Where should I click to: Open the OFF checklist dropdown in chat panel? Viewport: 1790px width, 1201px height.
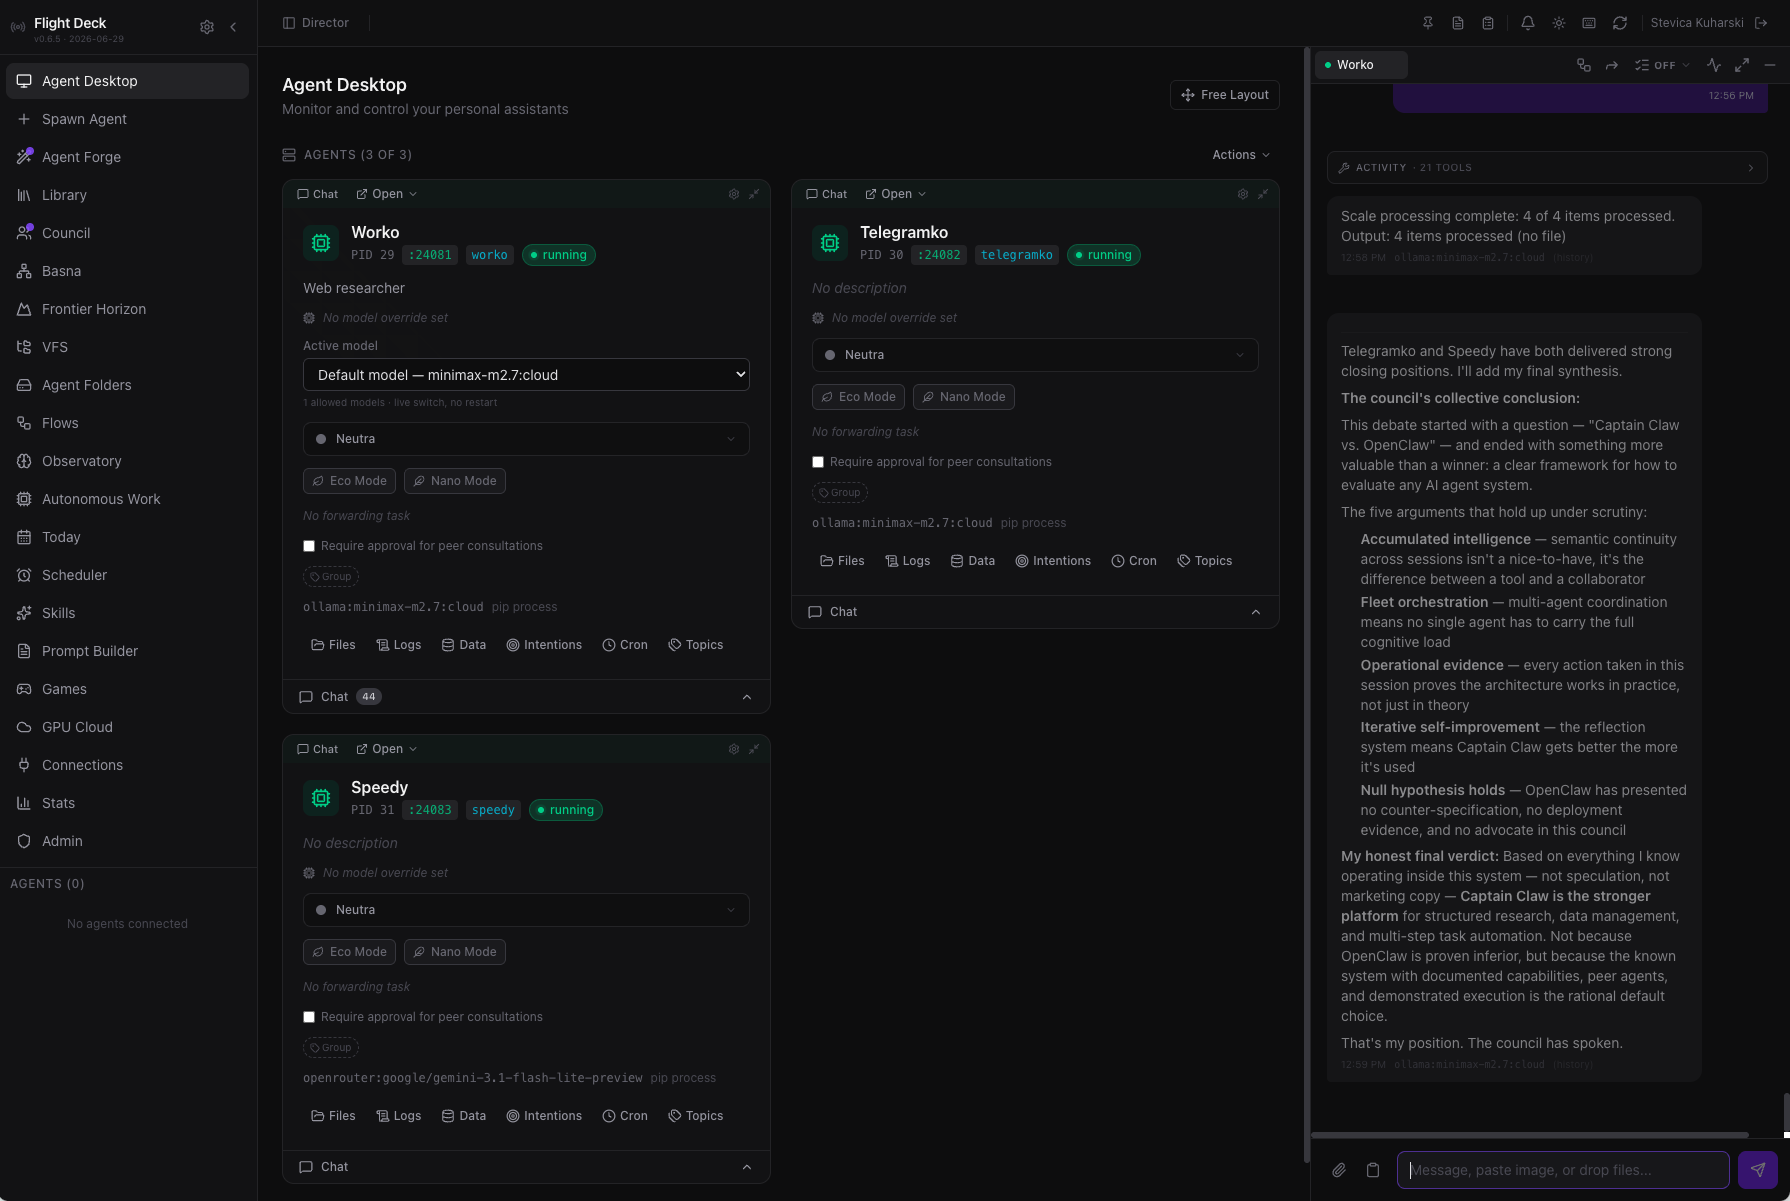1662,65
